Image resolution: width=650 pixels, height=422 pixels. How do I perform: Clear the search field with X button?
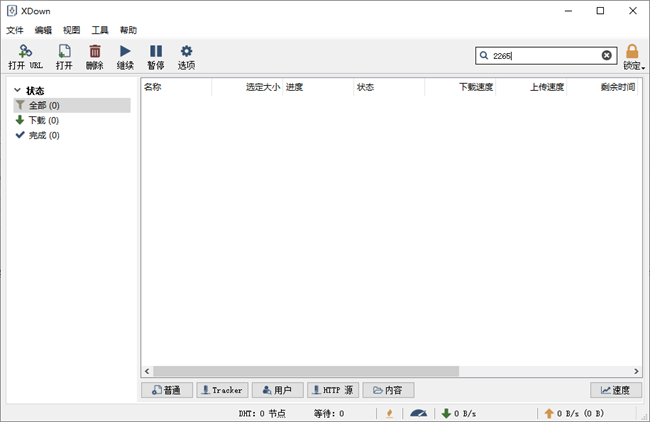[606, 56]
